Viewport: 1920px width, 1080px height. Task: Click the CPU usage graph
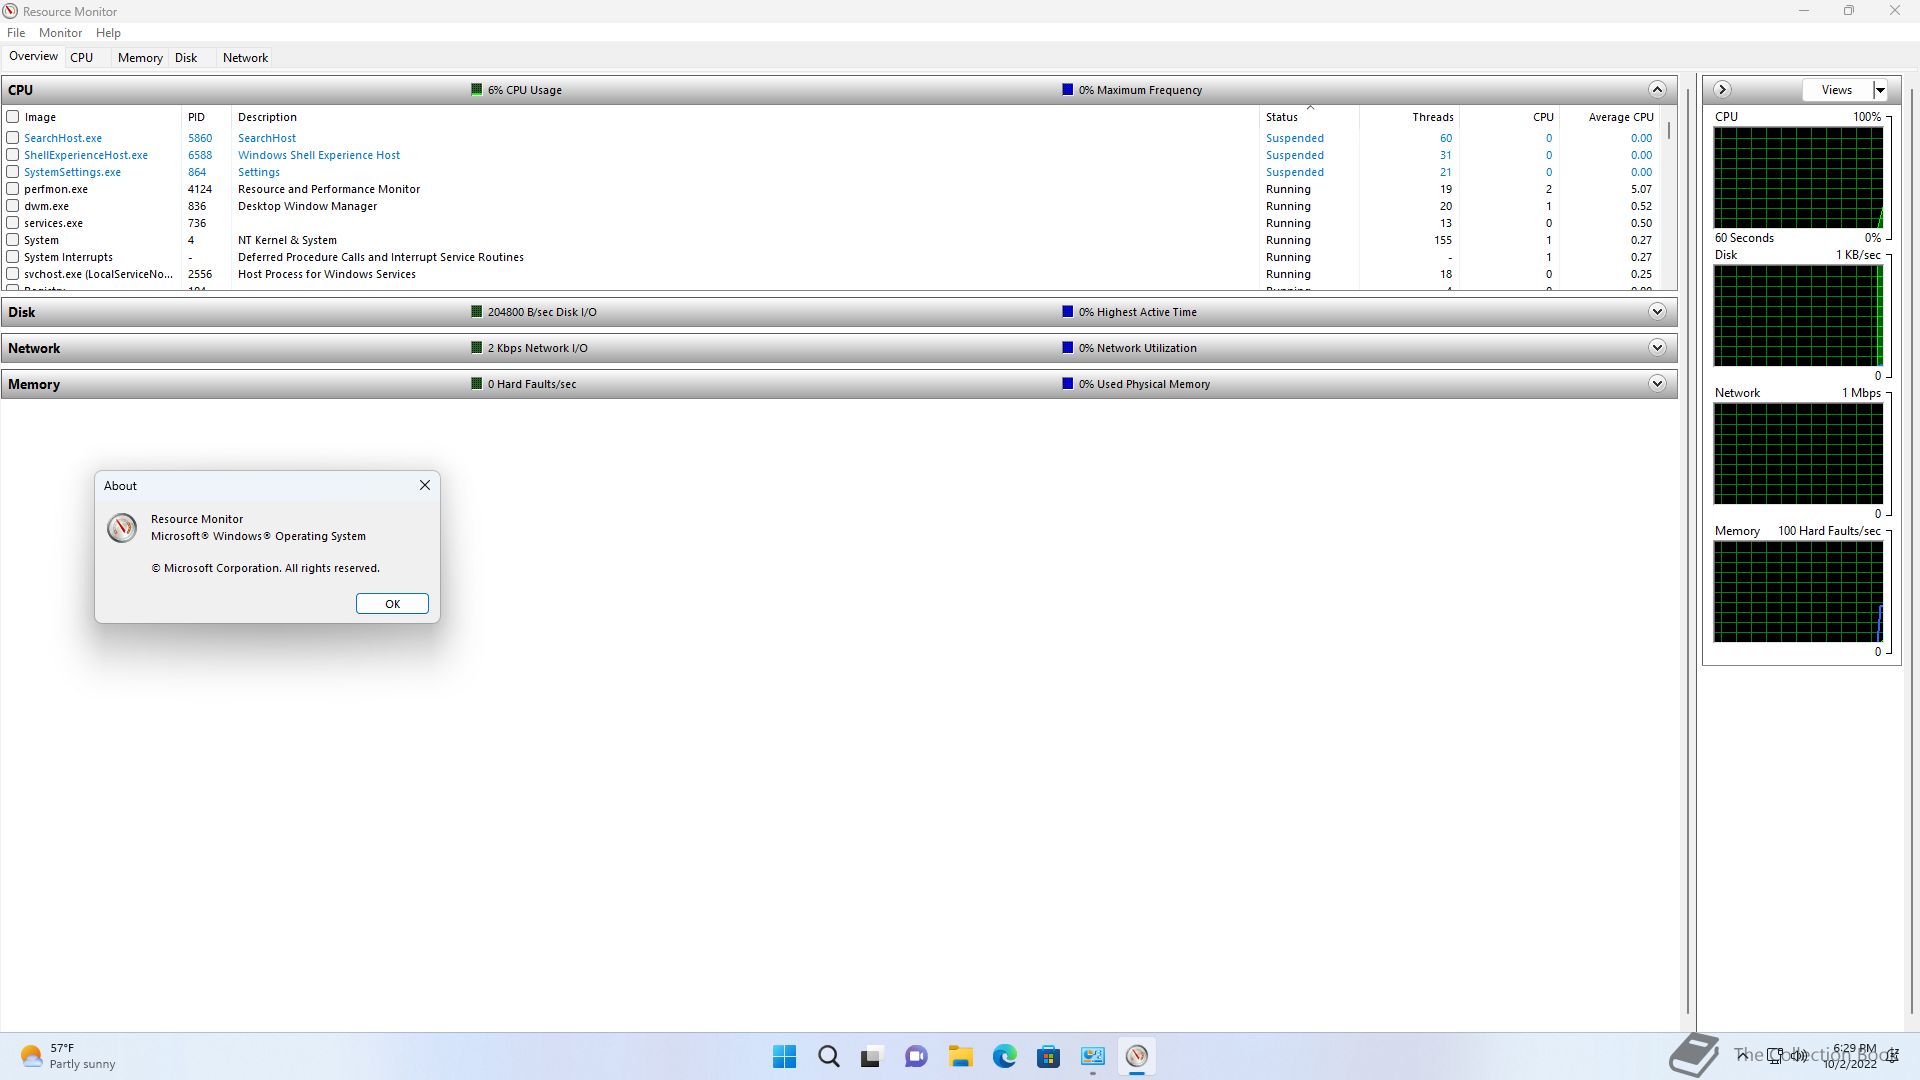(x=1798, y=178)
